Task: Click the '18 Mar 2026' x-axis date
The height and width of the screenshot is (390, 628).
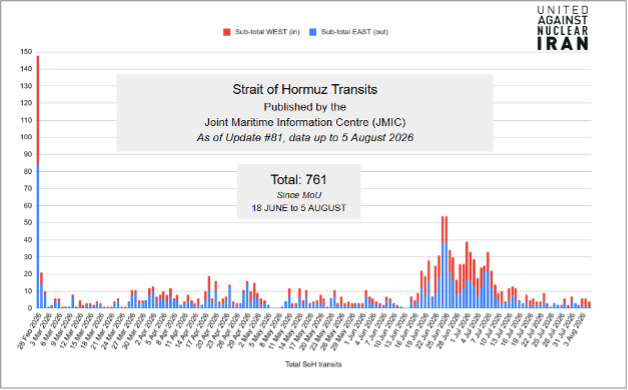Action: (x=91, y=331)
